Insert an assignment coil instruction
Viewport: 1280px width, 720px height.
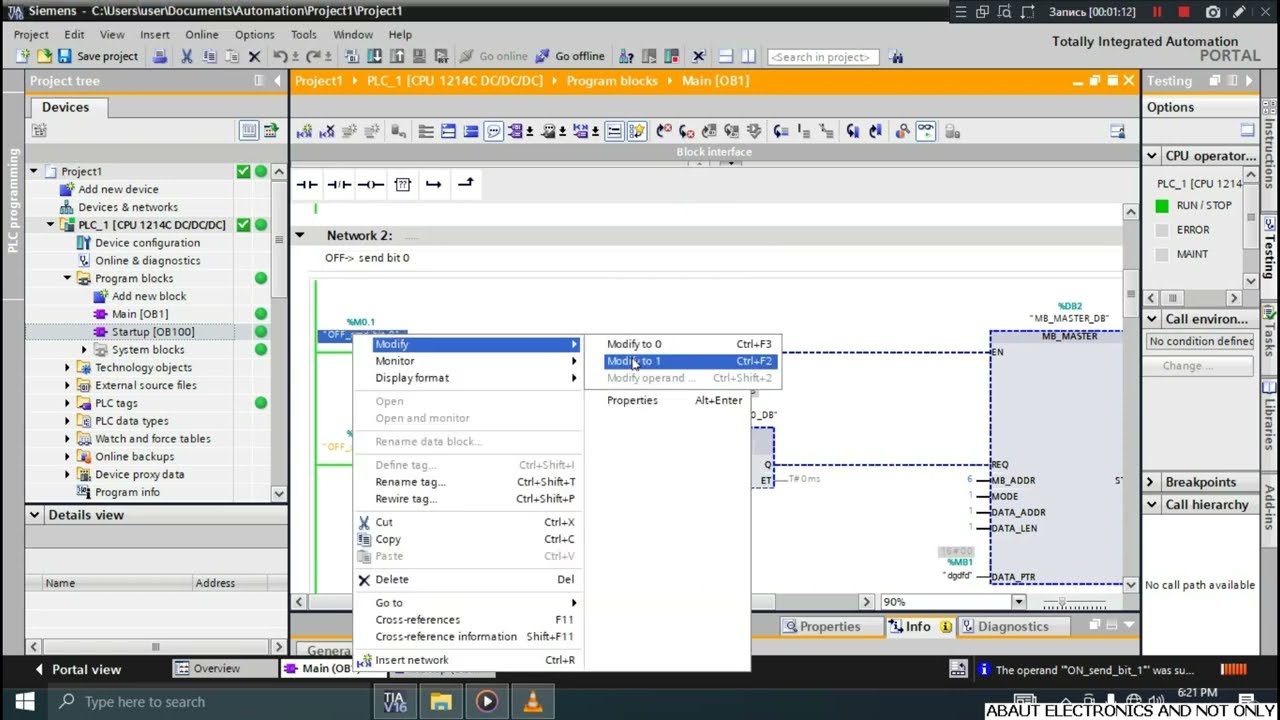pyautogui.click(x=371, y=184)
